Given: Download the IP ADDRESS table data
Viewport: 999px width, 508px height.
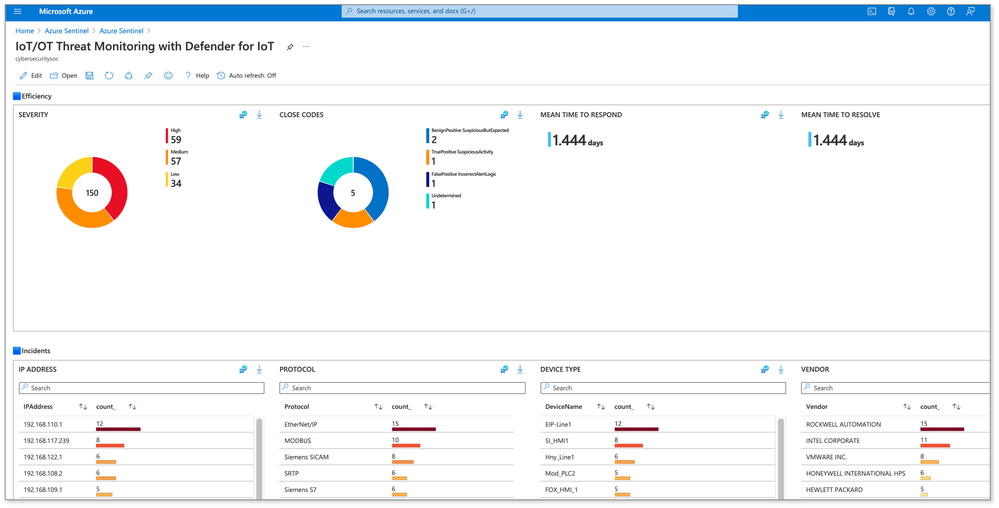Looking at the screenshot, I should pyautogui.click(x=259, y=369).
